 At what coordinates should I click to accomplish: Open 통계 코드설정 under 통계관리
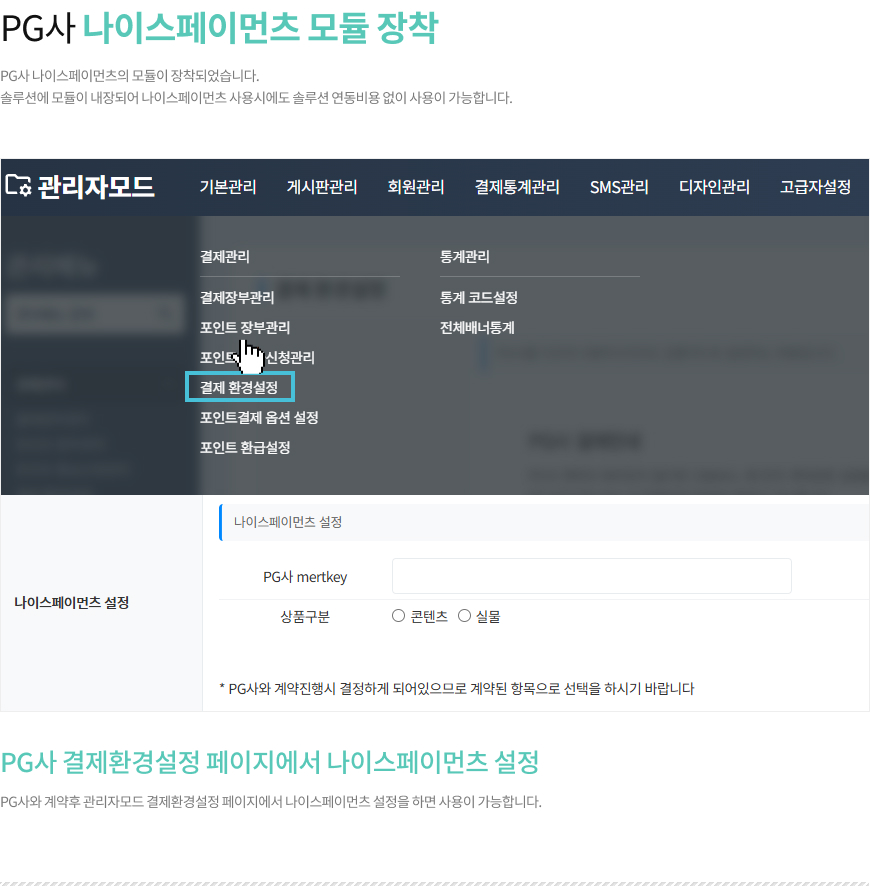pos(478,298)
